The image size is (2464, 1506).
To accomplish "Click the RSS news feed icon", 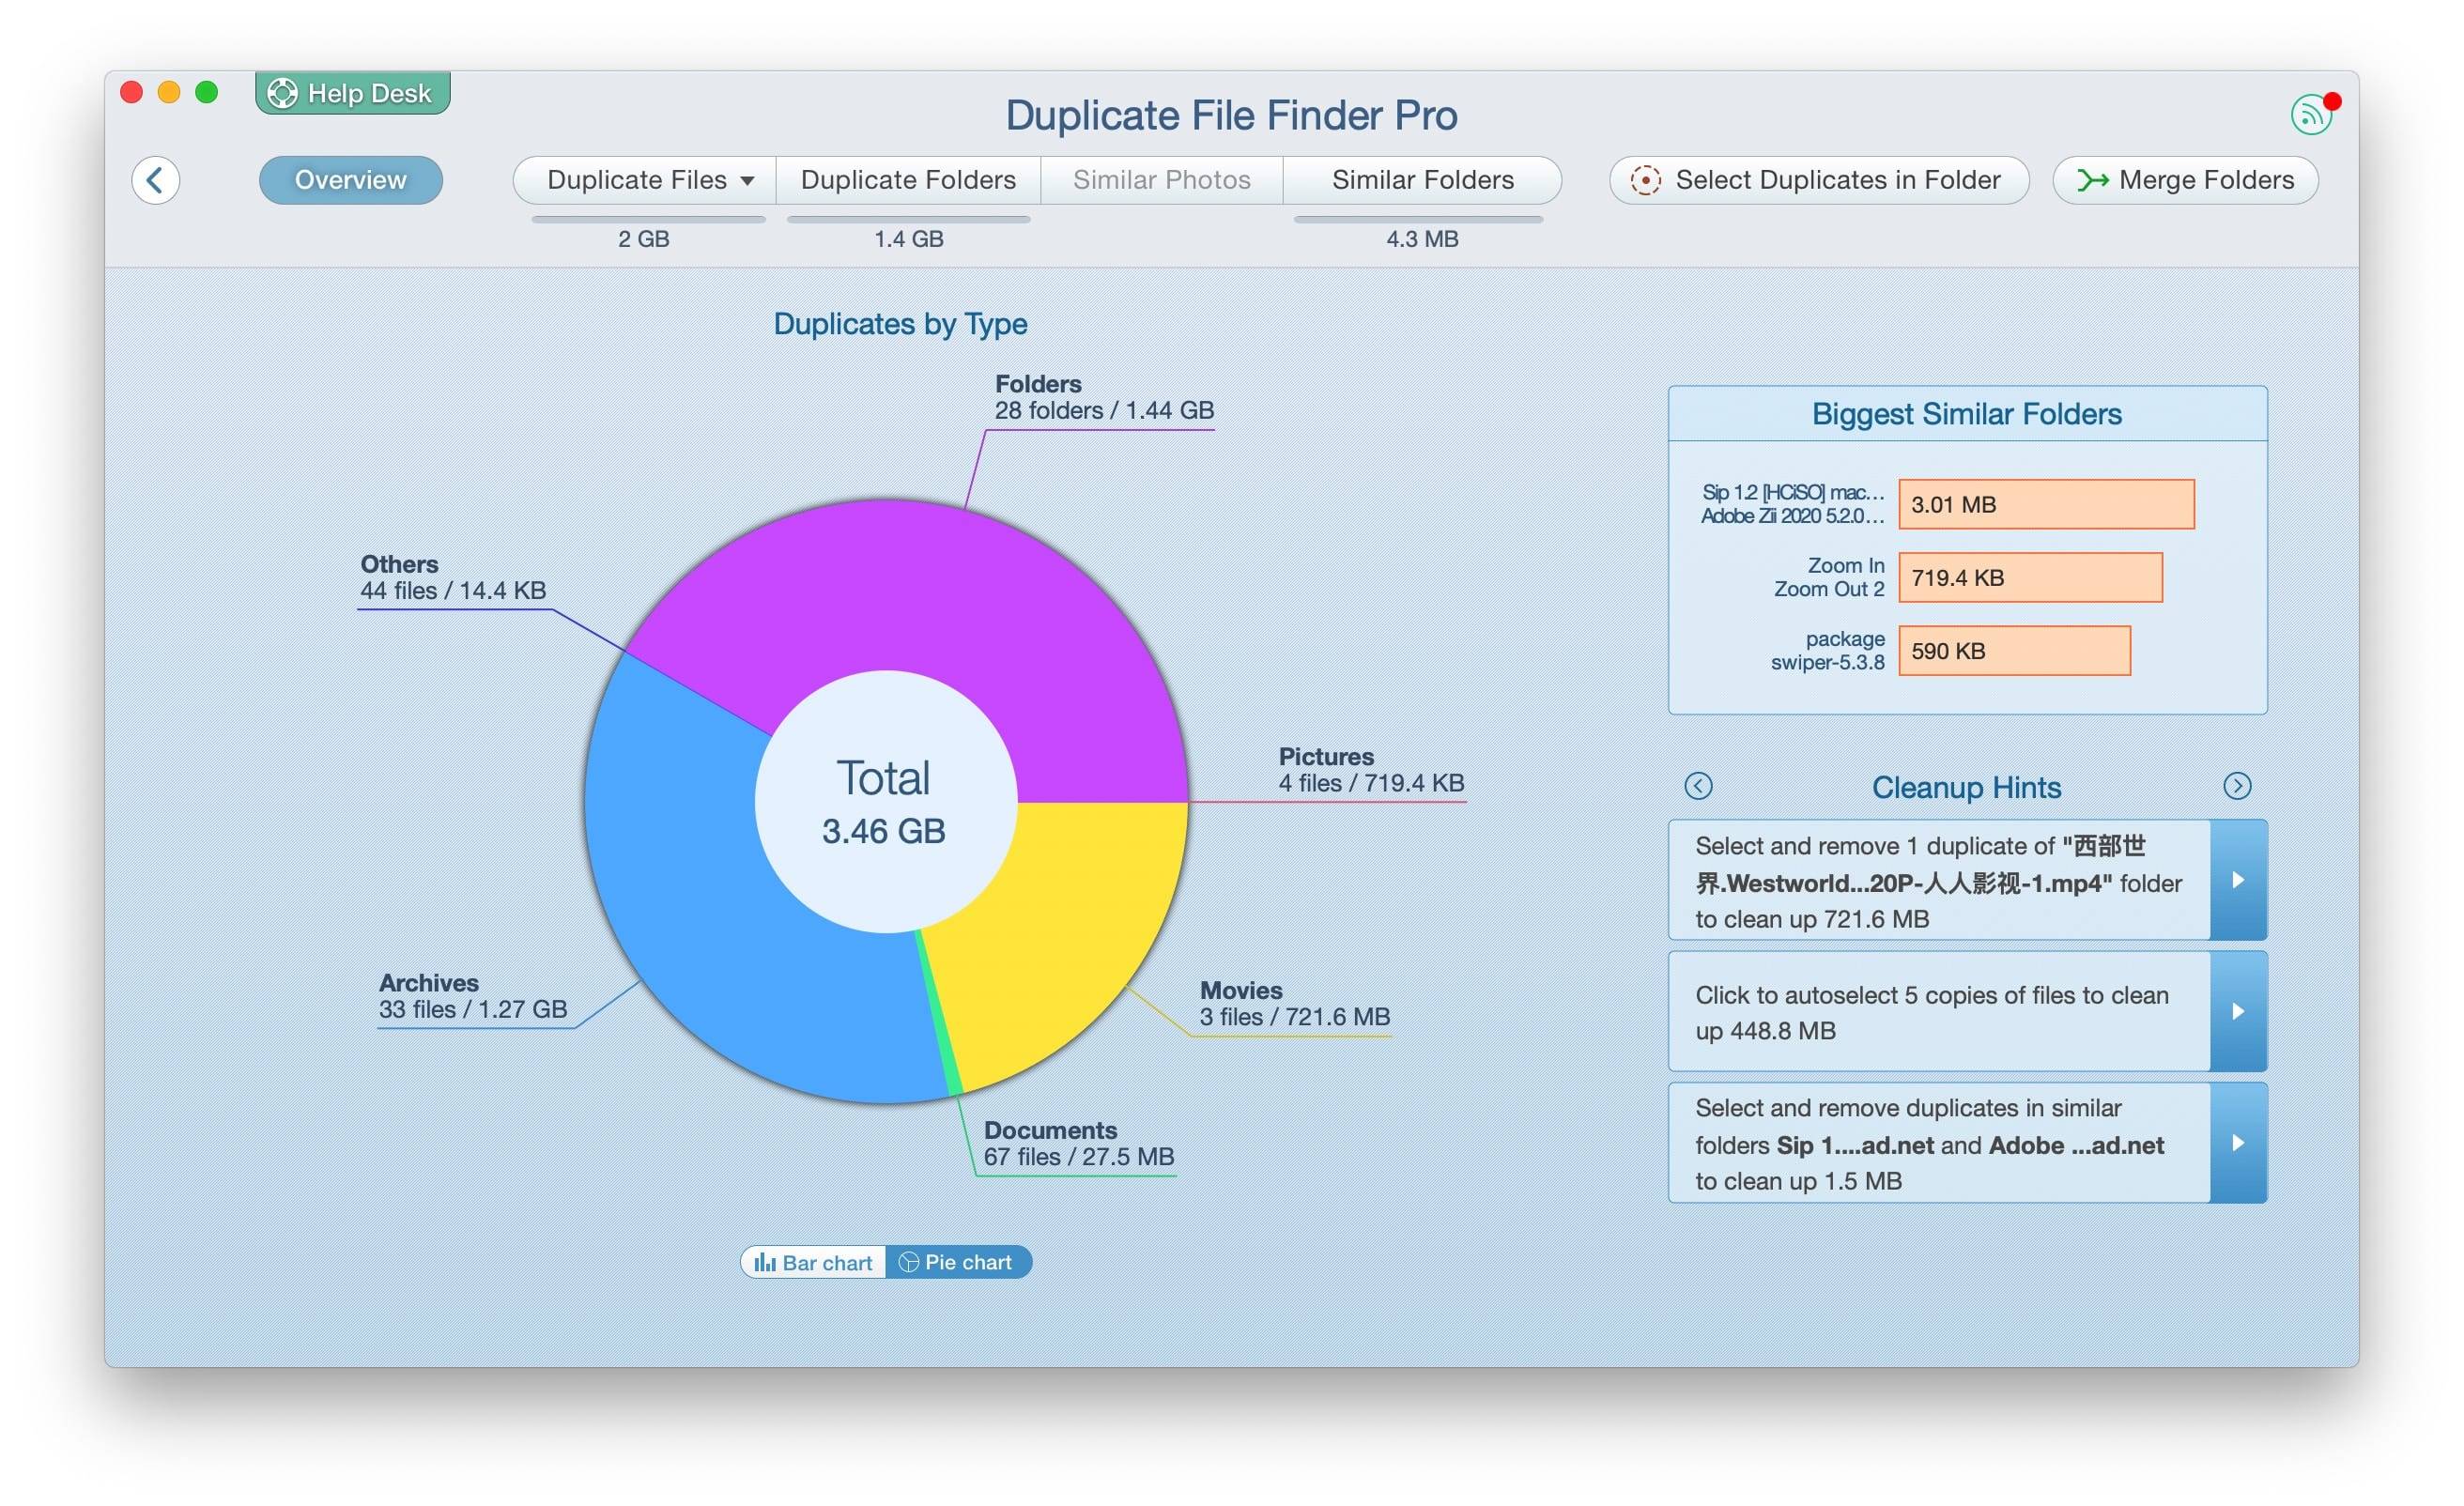I will pos(2311,115).
